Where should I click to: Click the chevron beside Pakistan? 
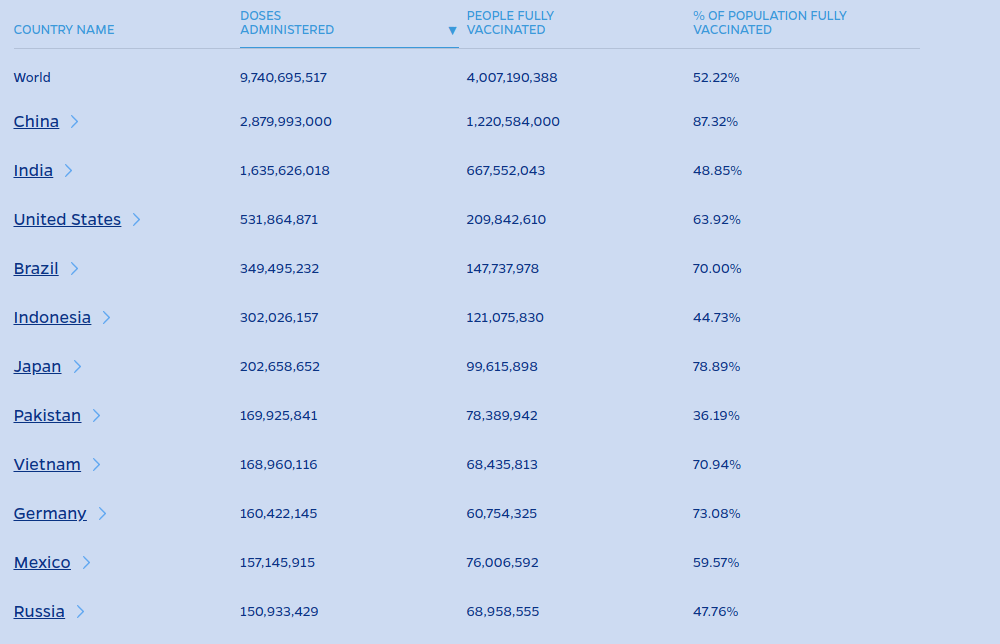point(97,416)
